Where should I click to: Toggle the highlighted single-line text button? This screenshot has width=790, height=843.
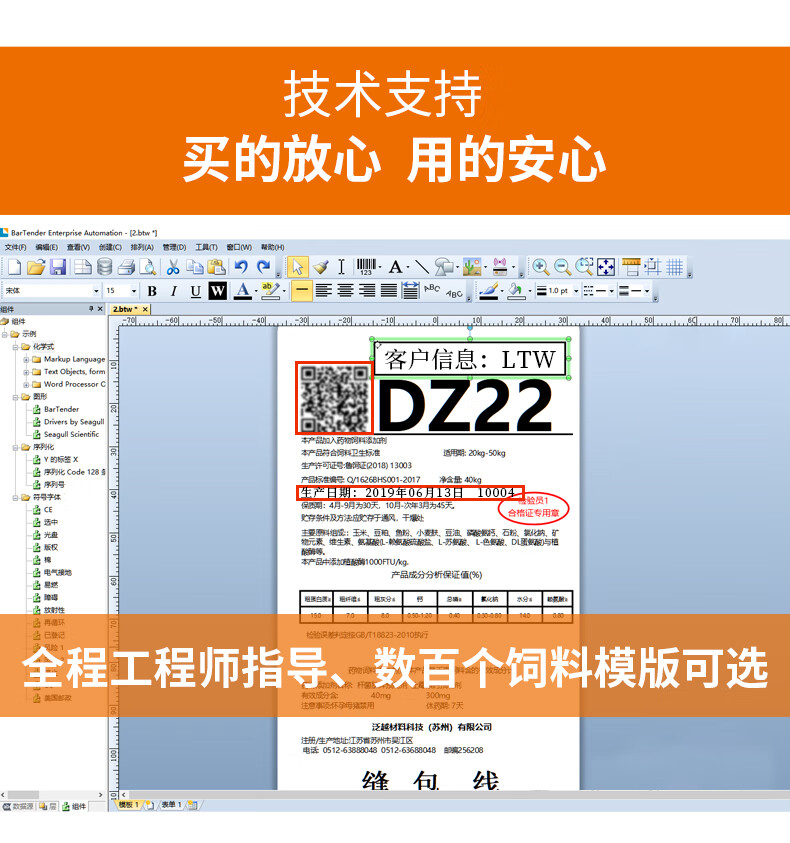[x=302, y=291]
